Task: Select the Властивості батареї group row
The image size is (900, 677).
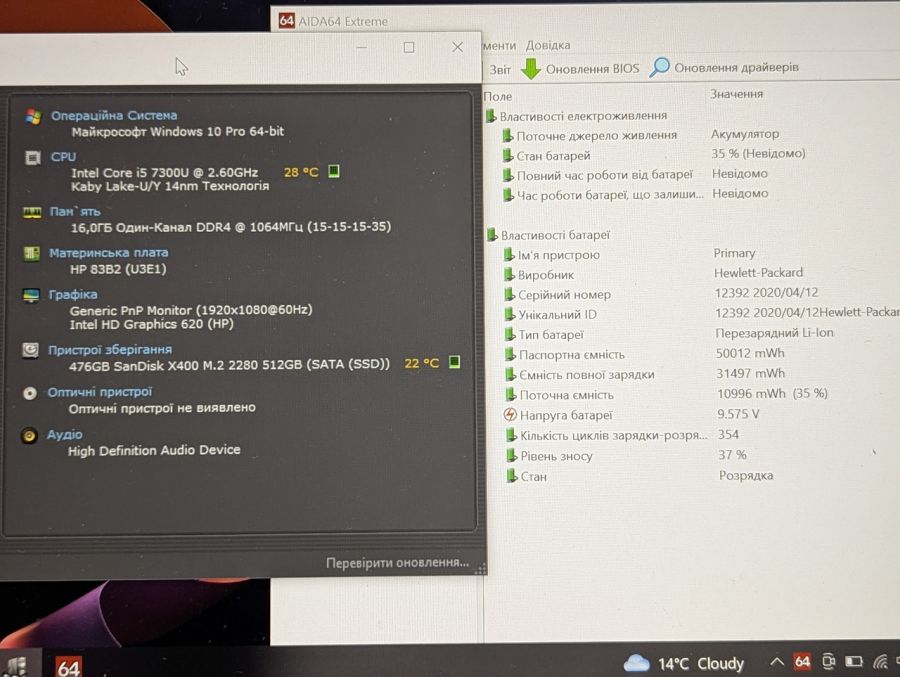Action: [x=549, y=235]
